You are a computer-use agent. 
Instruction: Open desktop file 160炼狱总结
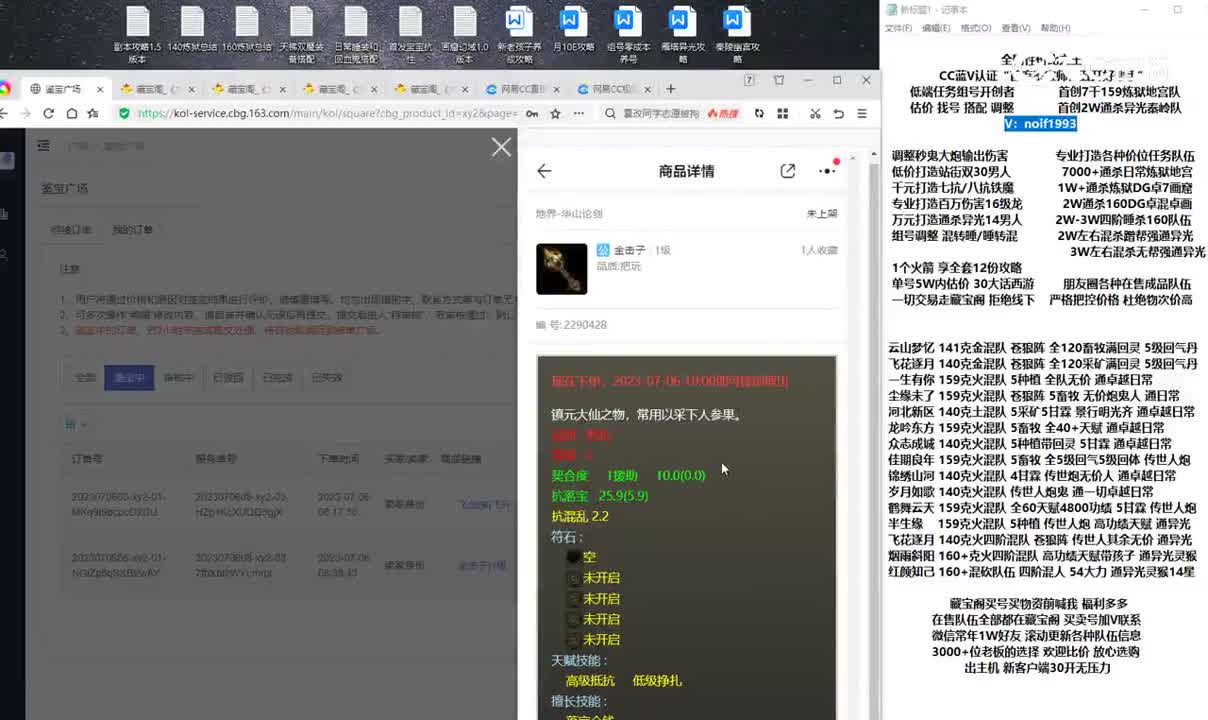(x=247, y=29)
